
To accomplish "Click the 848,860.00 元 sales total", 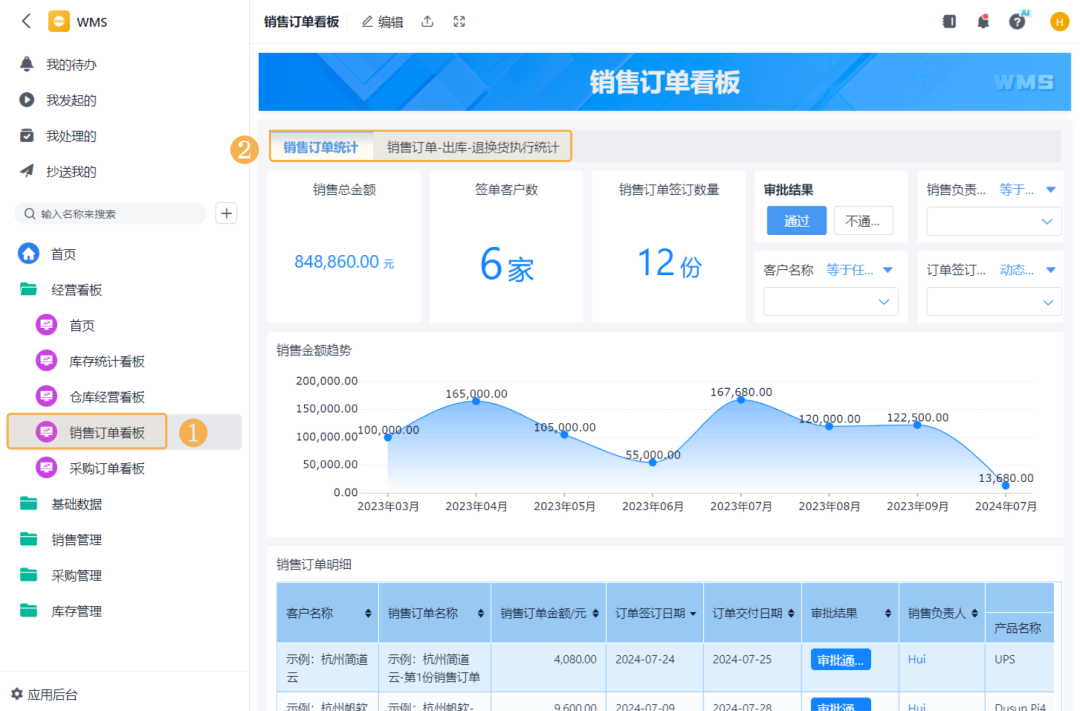I will tap(344, 262).
